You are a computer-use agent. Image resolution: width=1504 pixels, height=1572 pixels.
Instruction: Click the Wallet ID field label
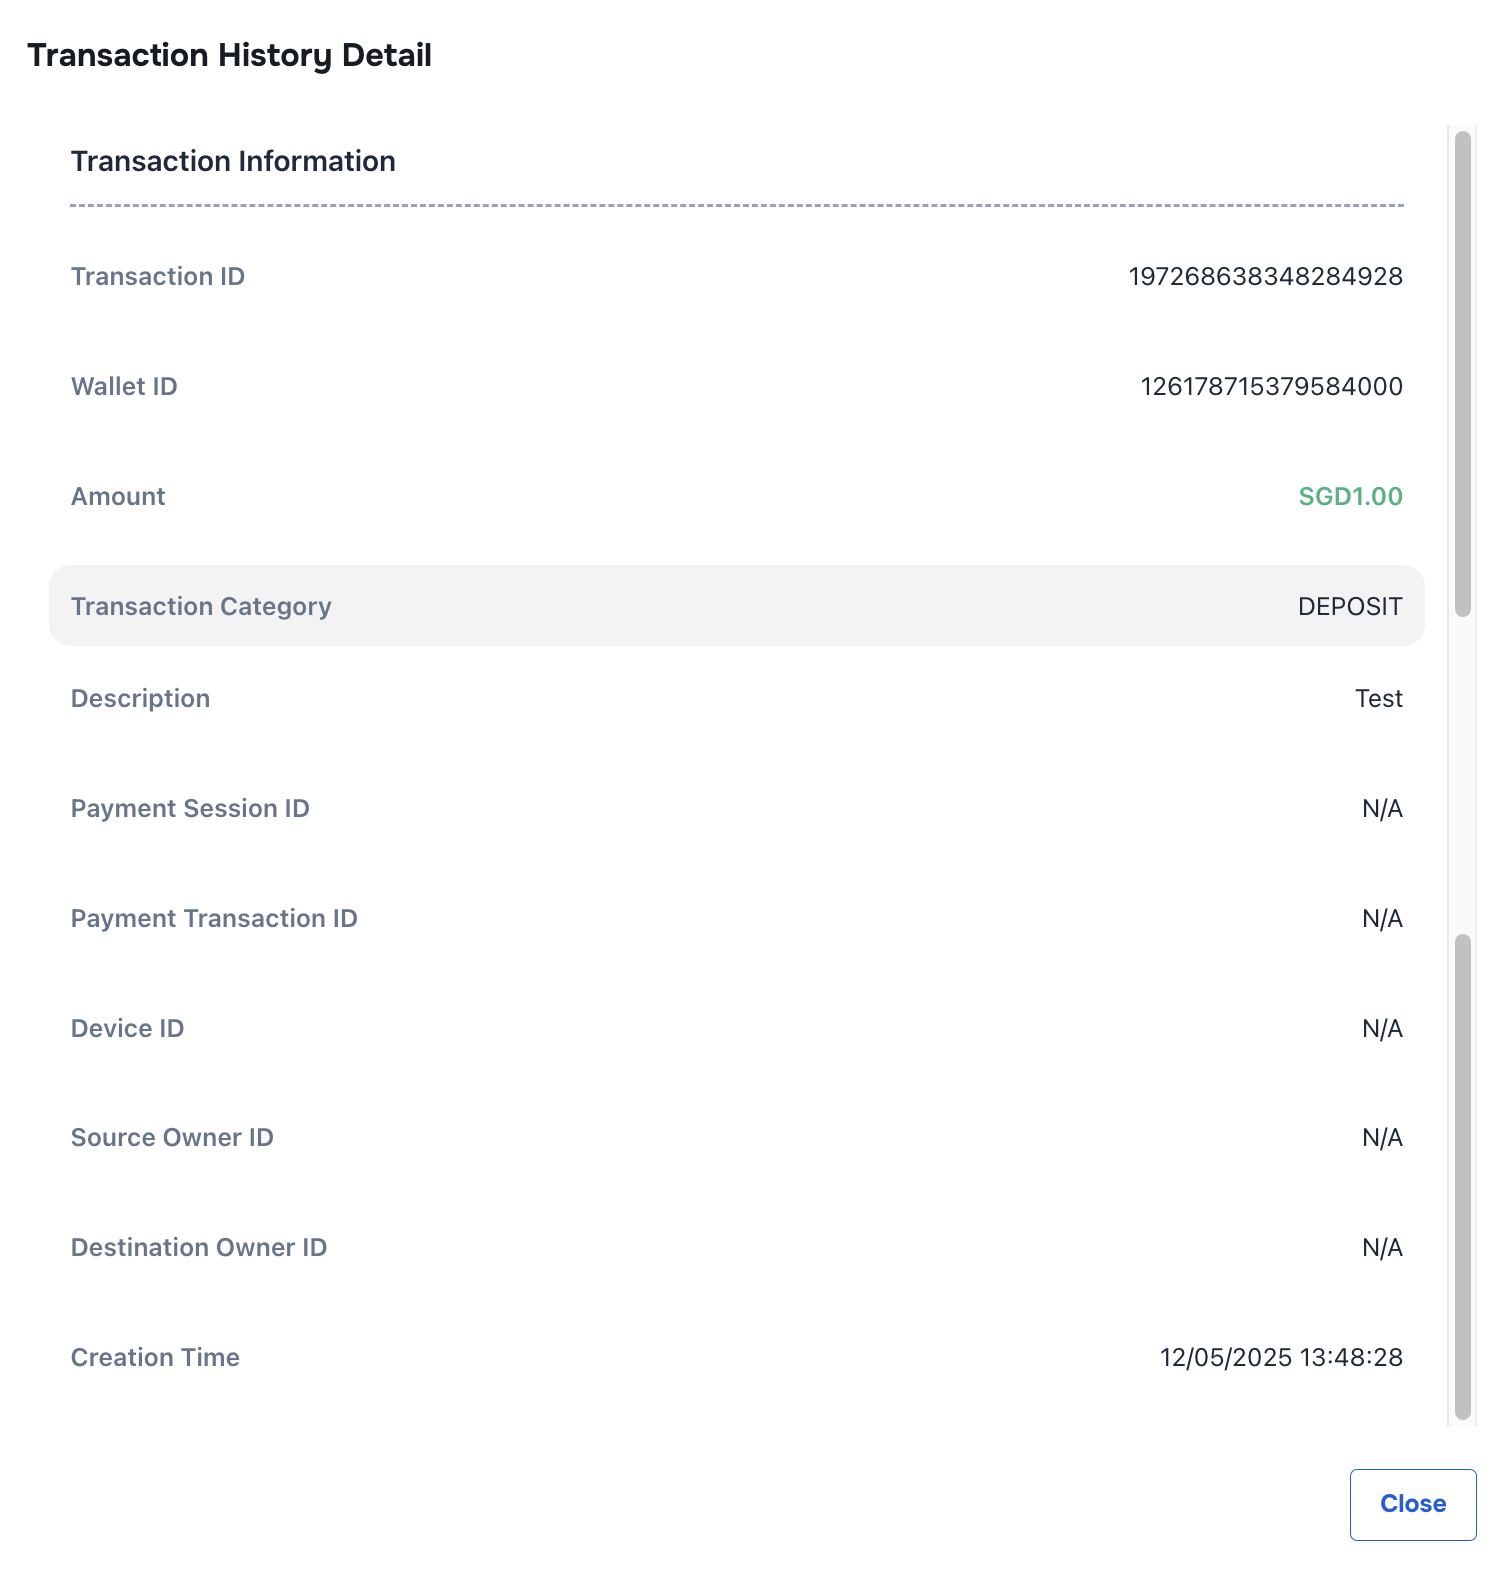(x=124, y=386)
